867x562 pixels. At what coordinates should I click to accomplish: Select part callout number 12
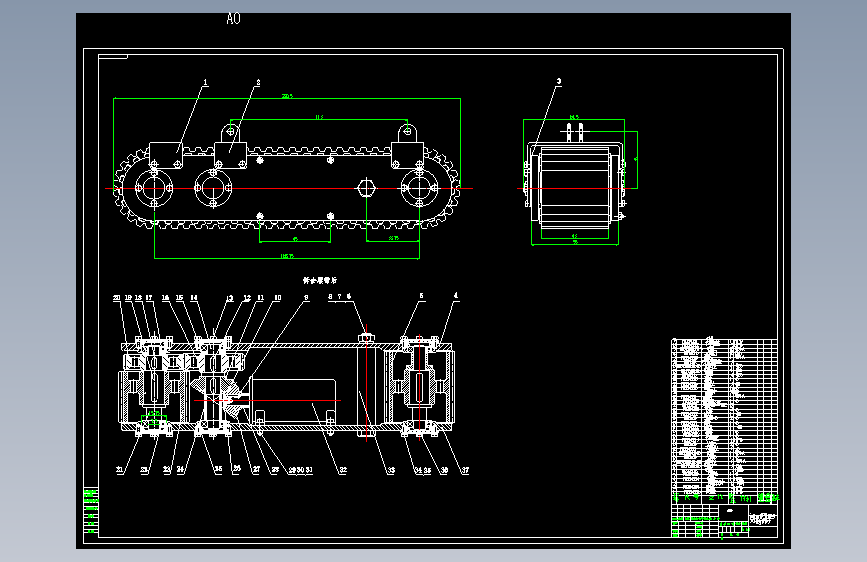(x=247, y=298)
